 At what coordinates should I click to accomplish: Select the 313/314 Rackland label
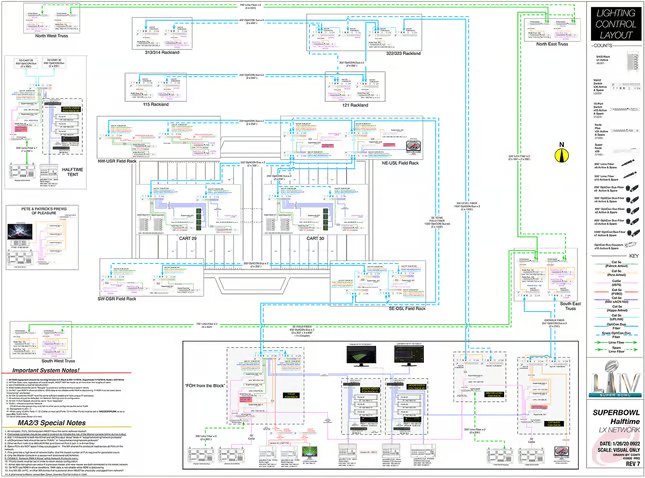(x=162, y=53)
